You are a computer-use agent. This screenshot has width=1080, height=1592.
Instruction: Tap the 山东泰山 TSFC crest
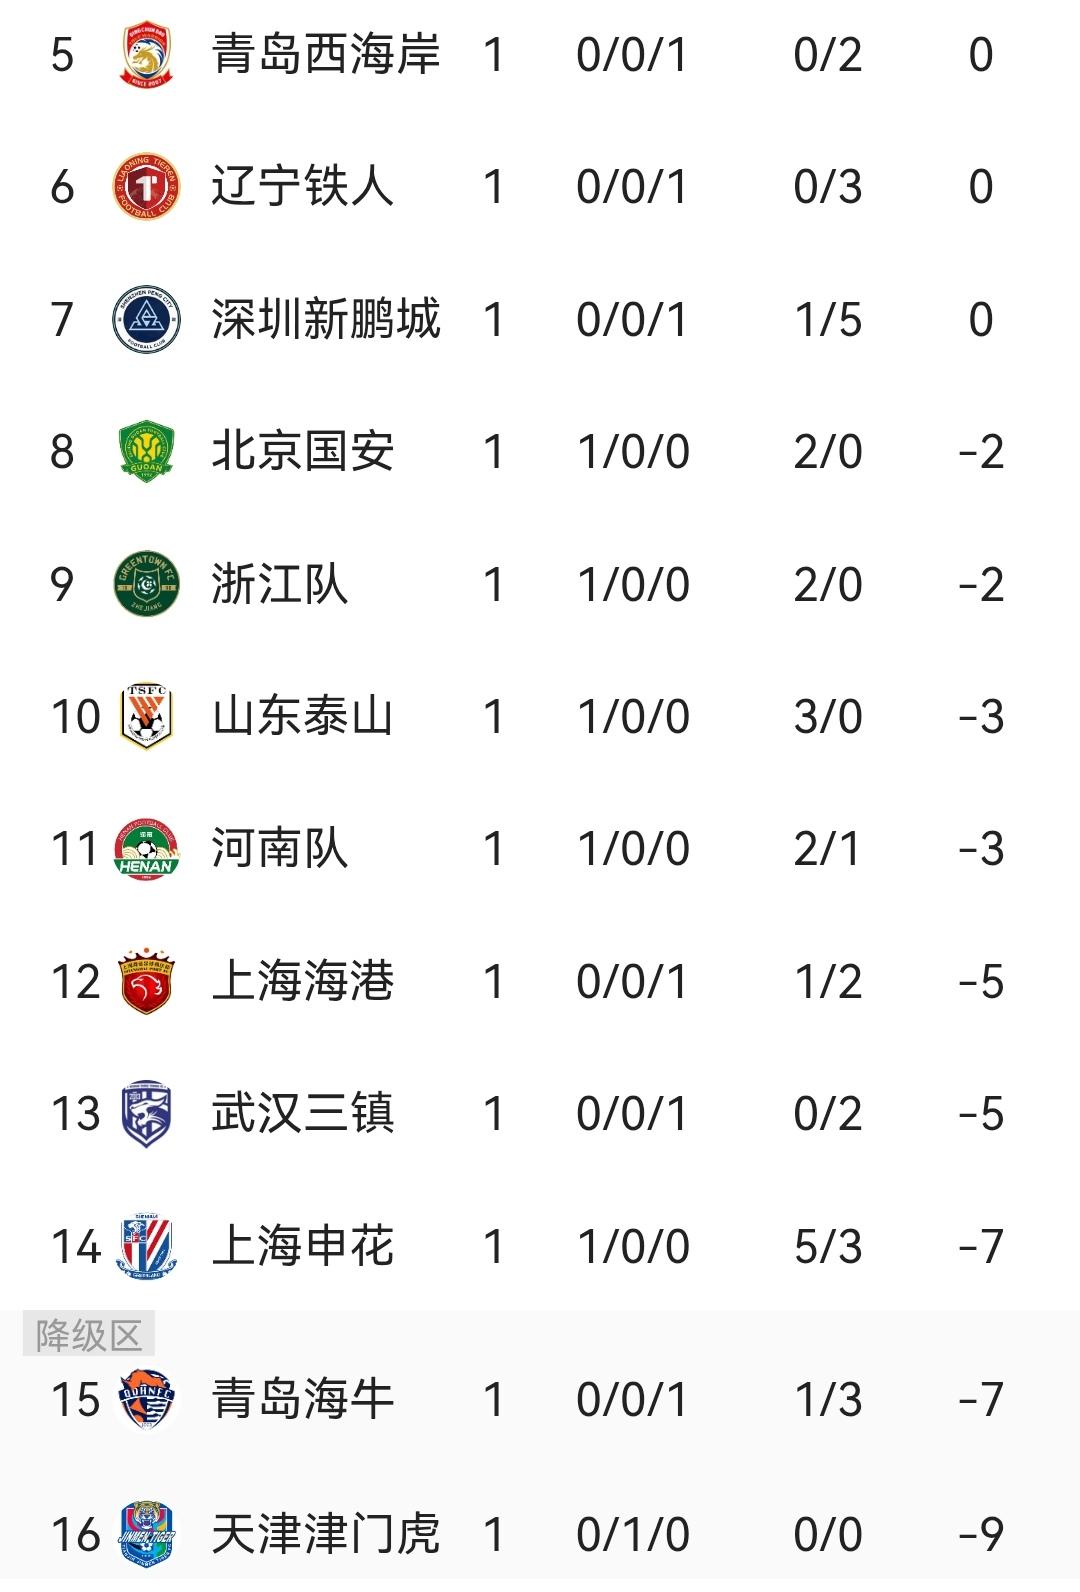pos(146,717)
